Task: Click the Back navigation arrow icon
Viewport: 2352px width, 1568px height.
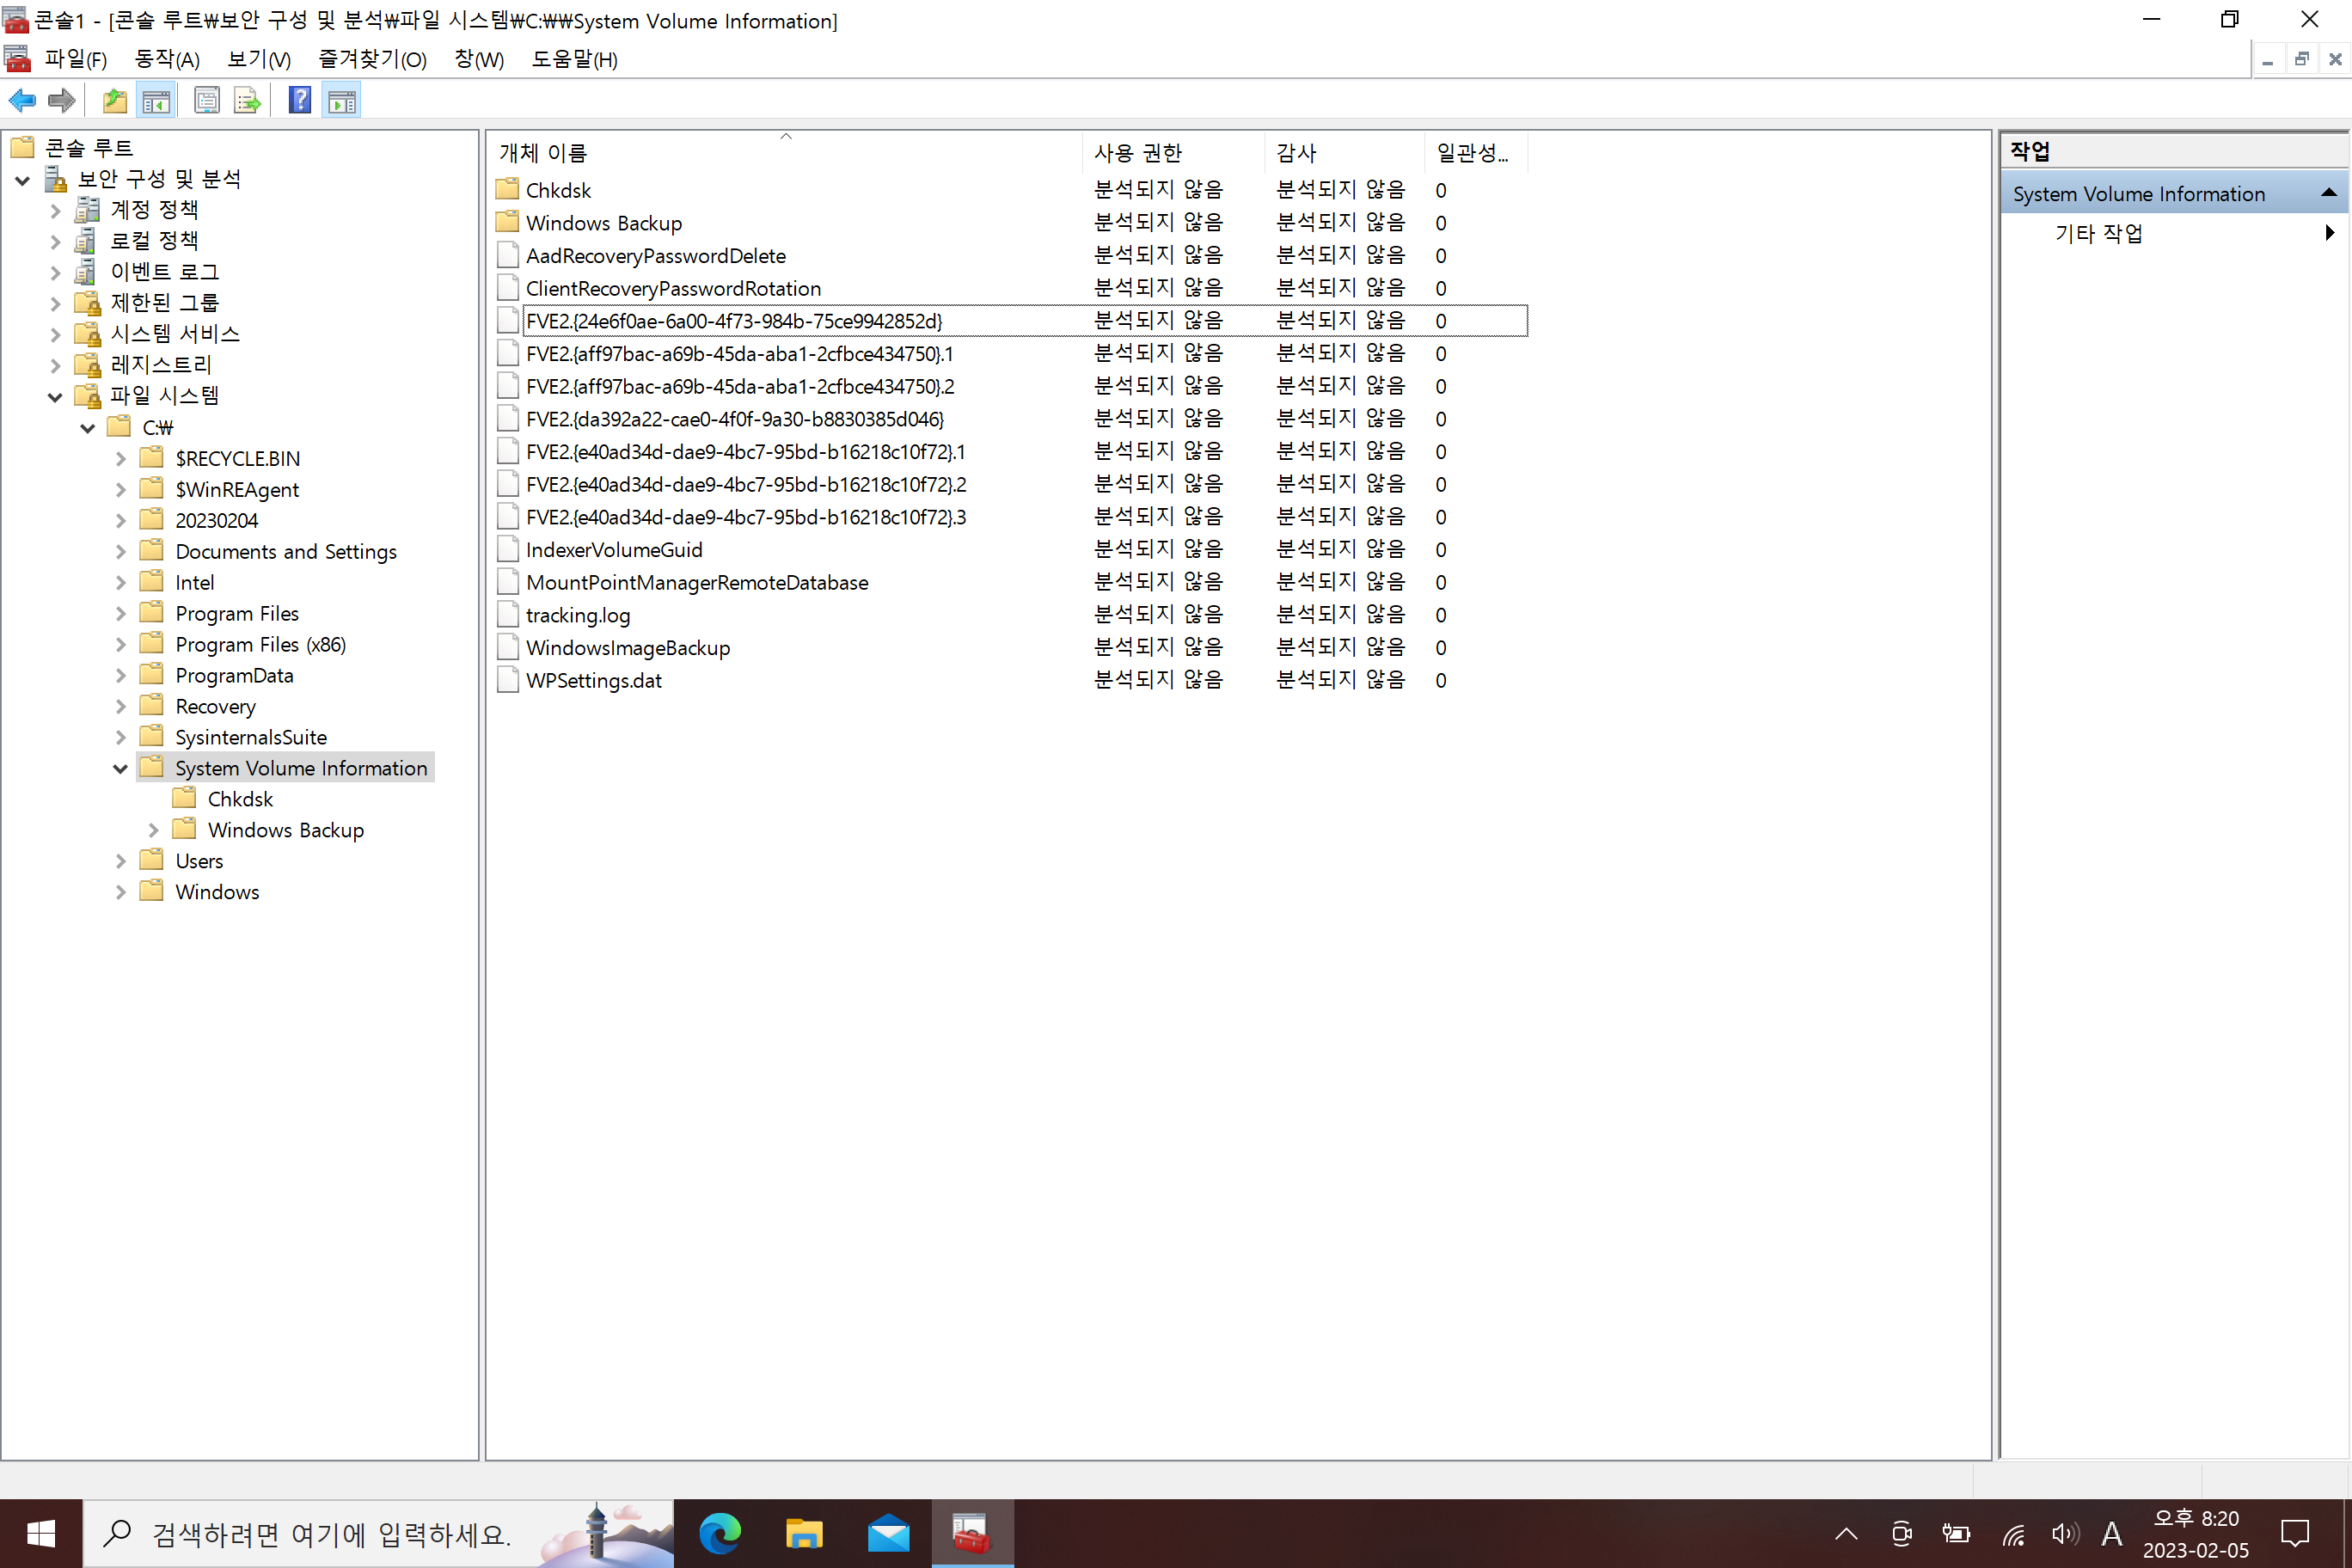Action: click(21, 99)
